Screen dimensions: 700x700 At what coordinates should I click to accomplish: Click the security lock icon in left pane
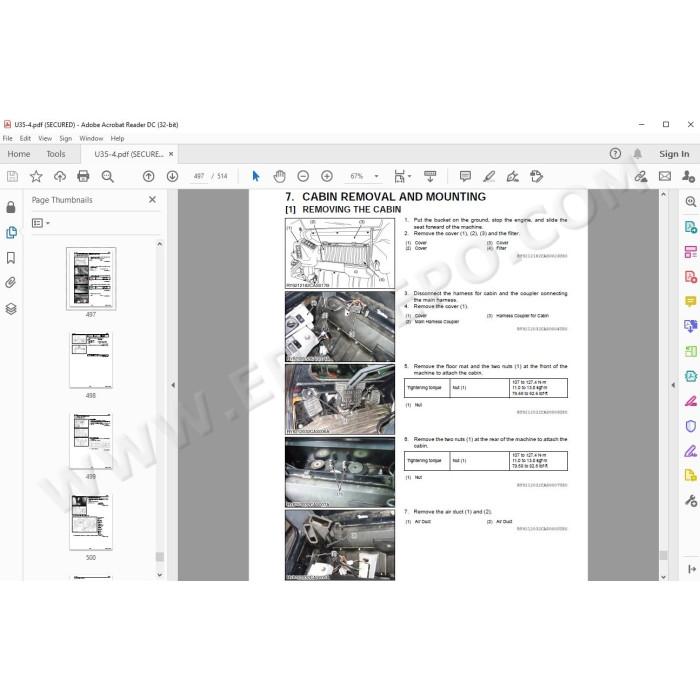11,207
